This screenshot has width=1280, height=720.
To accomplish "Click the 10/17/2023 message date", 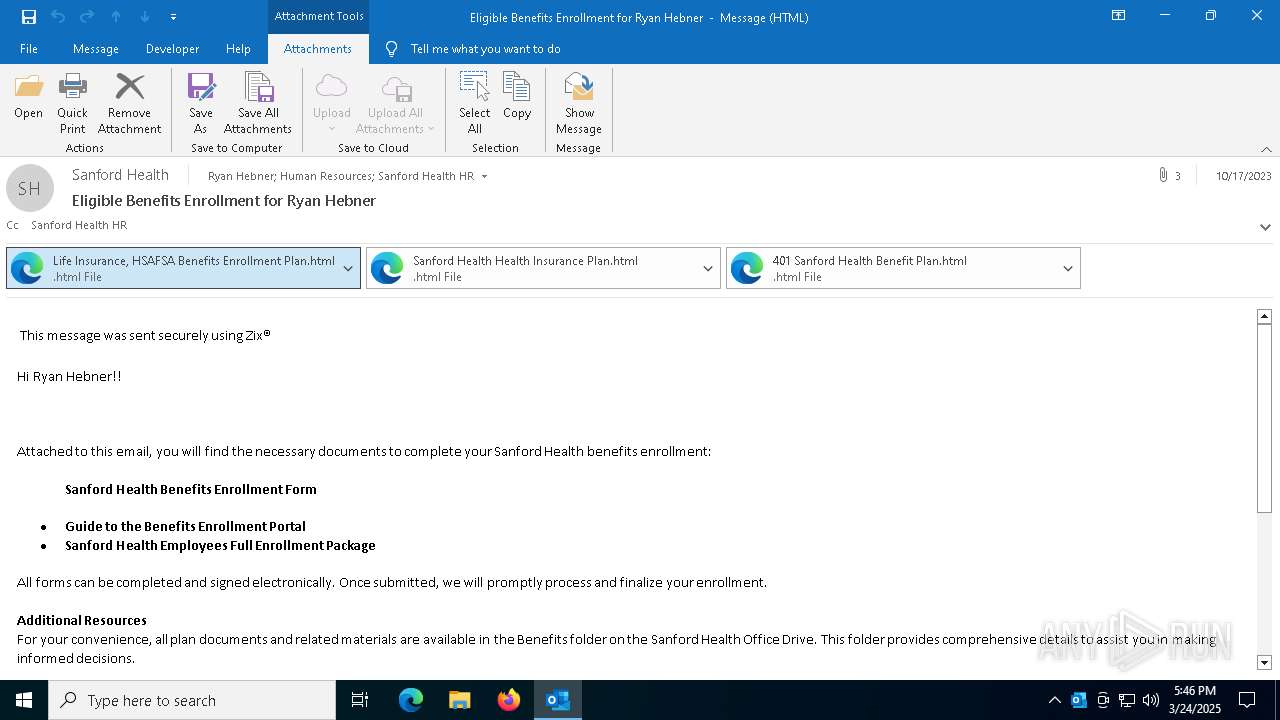I will tap(1243, 176).
